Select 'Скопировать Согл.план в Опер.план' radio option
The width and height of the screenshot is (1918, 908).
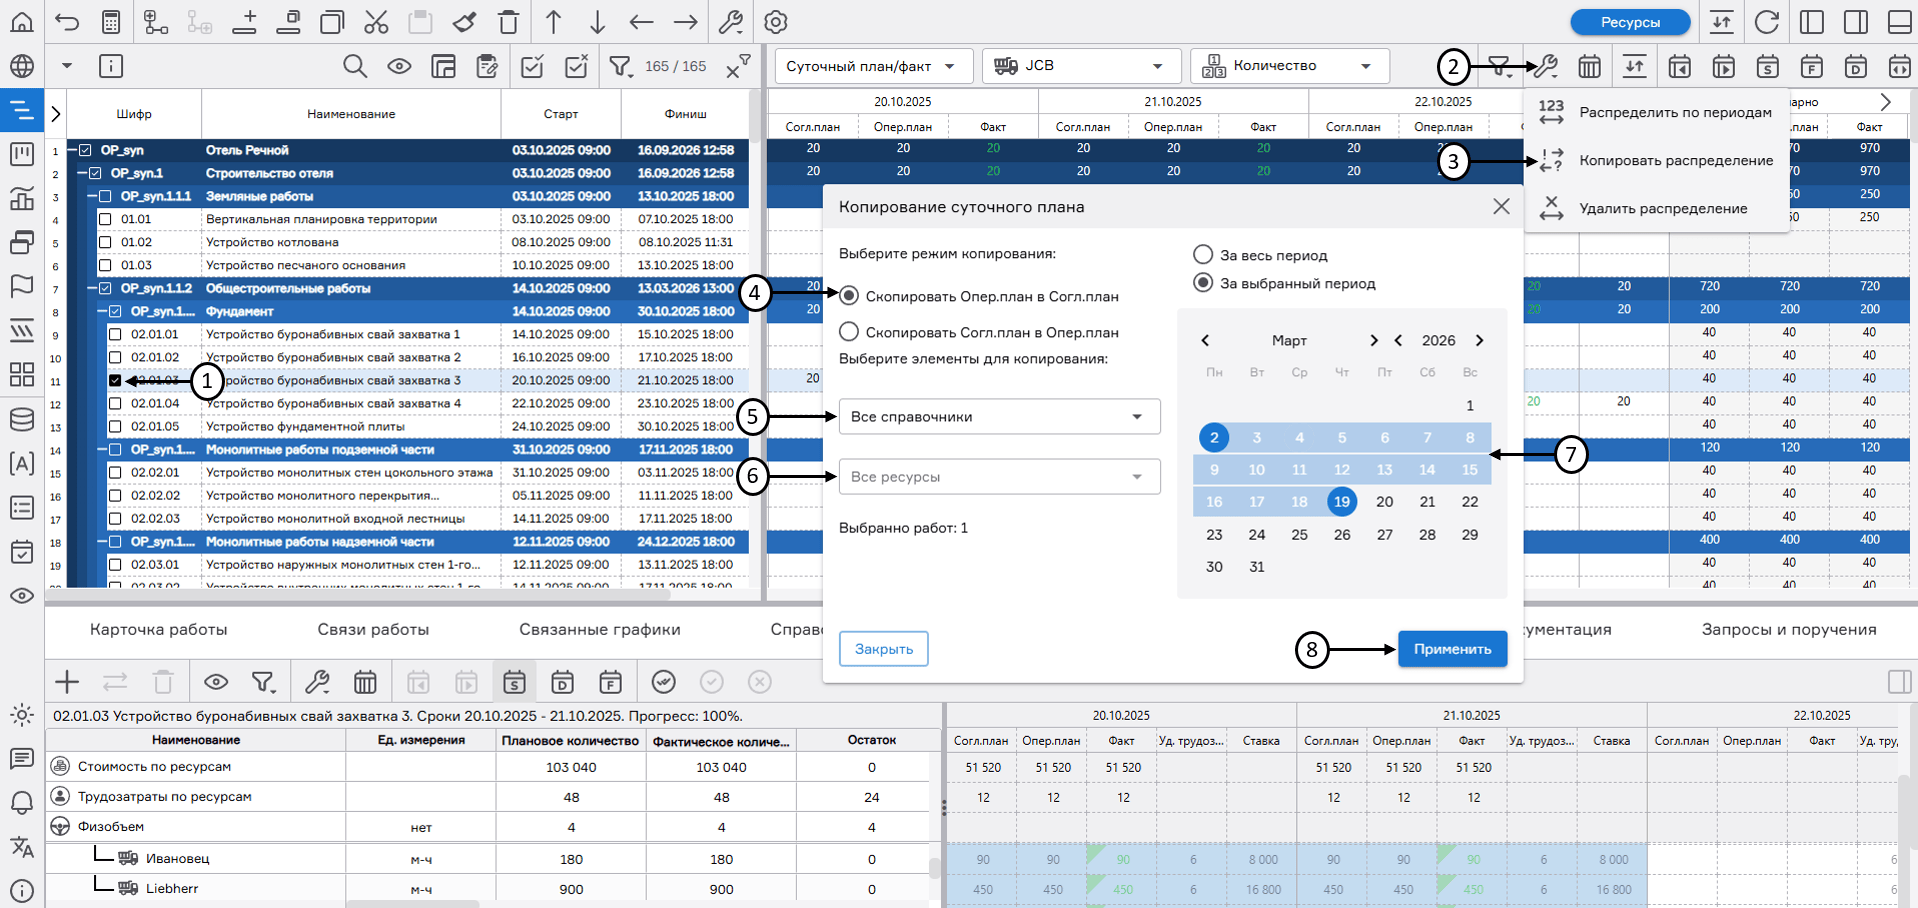click(849, 332)
